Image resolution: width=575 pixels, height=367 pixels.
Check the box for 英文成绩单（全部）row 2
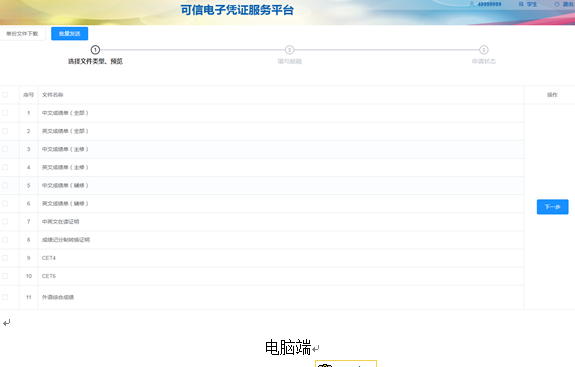coord(5,131)
